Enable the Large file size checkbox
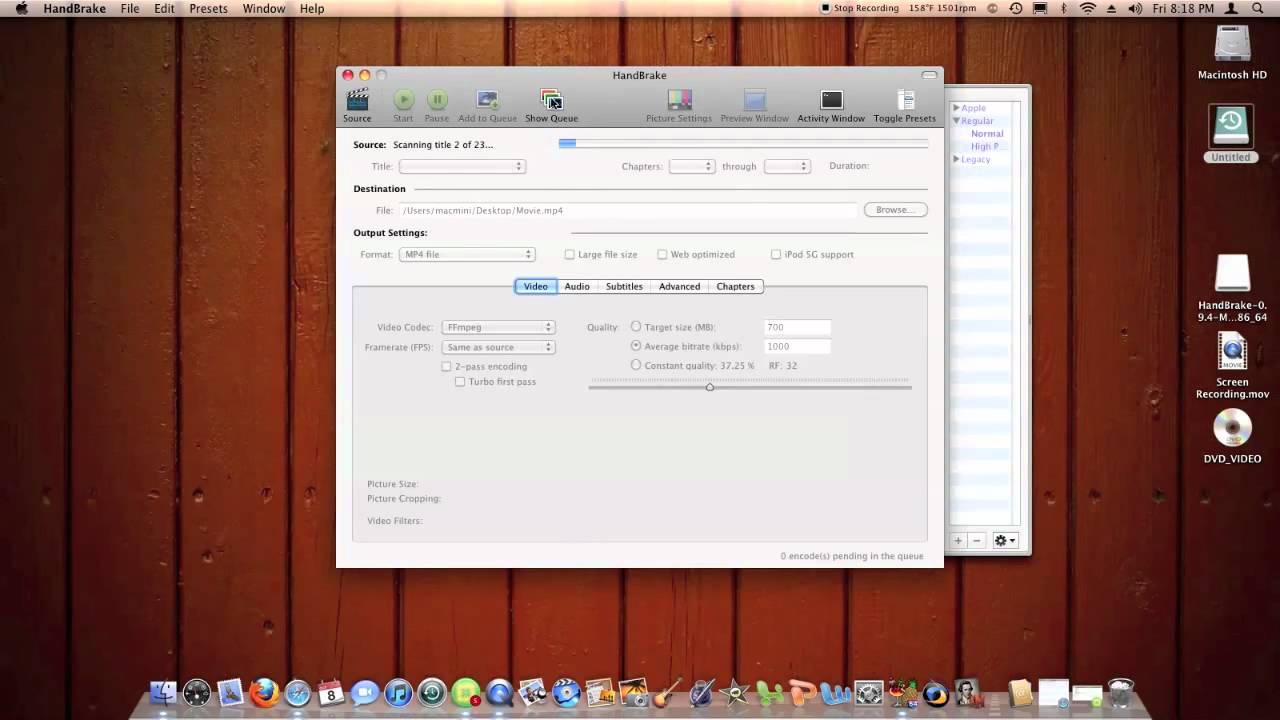The width and height of the screenshot is (1280, 720). point(569,254)
